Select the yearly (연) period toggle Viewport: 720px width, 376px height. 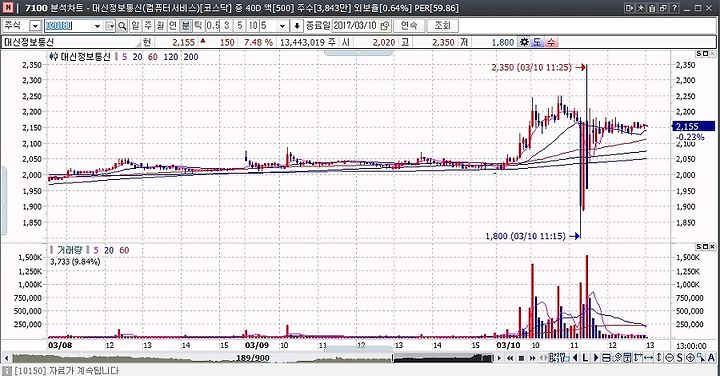(x=173, y=26)
